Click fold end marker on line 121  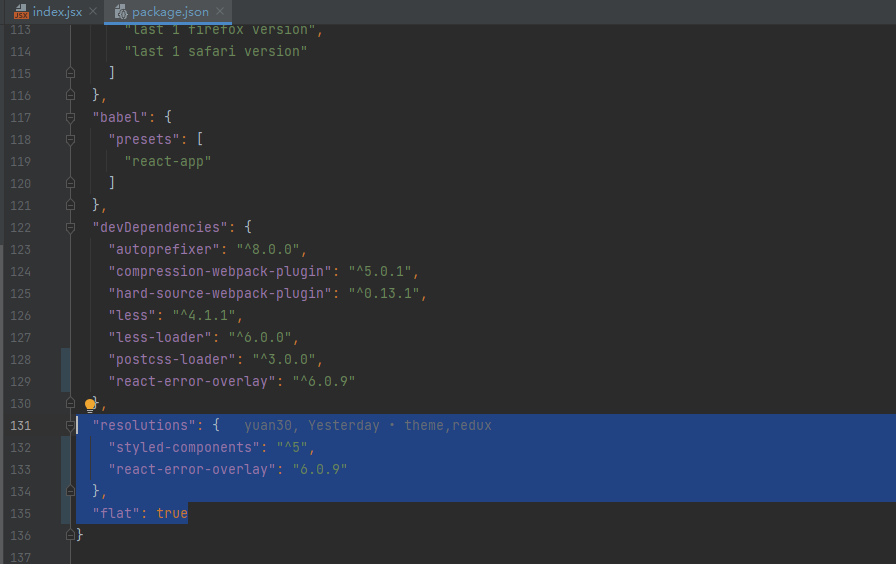click(x=70, y=205)
